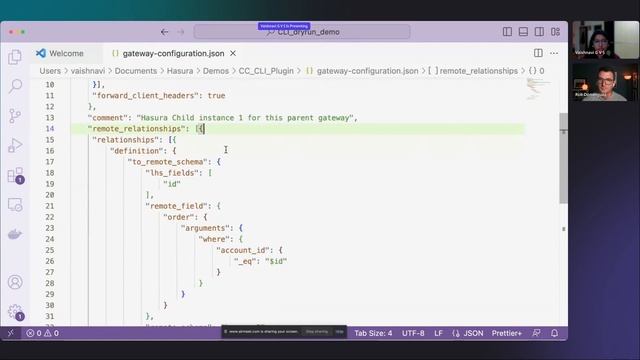
Task: Close the gateway-configuration.json tab
Action: 233,53
